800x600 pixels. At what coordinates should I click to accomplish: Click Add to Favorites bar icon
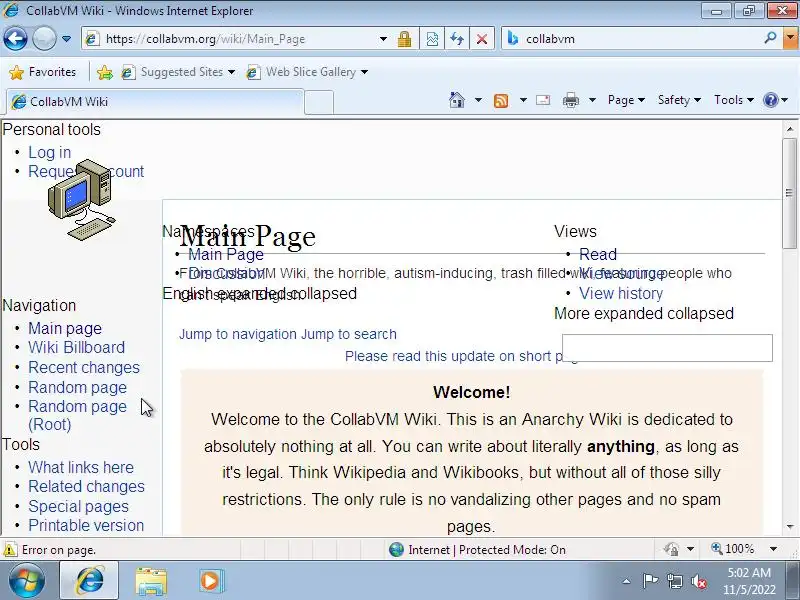[x=105, y=72]
